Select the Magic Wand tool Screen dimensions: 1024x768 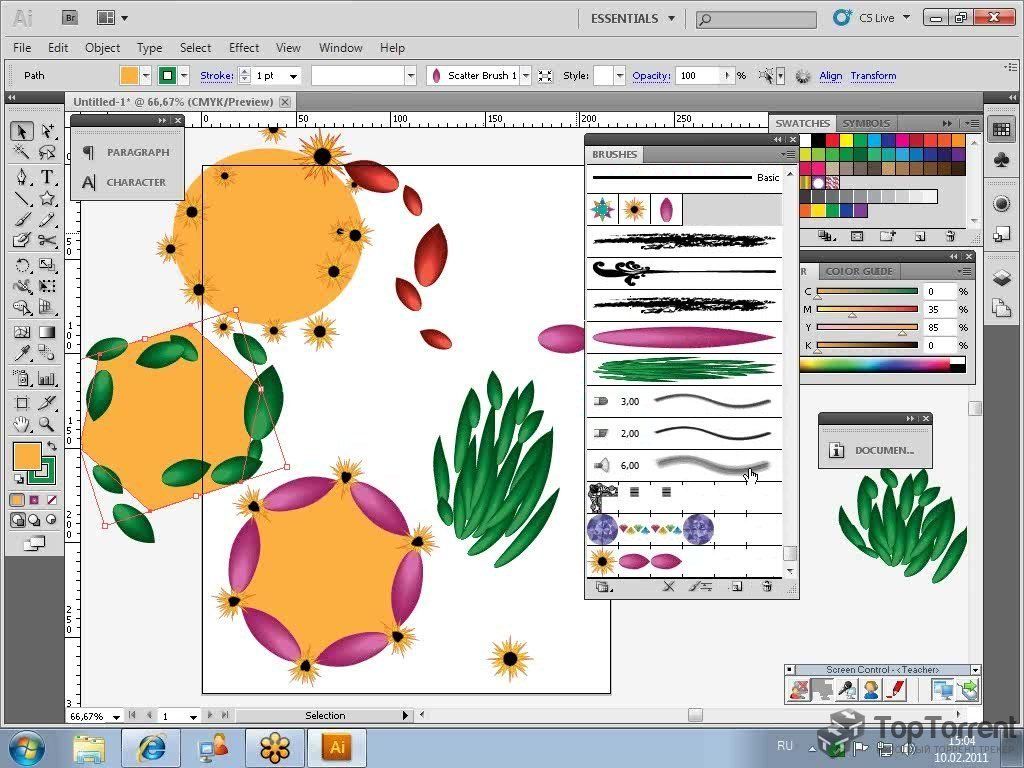[x=22, y=153]
